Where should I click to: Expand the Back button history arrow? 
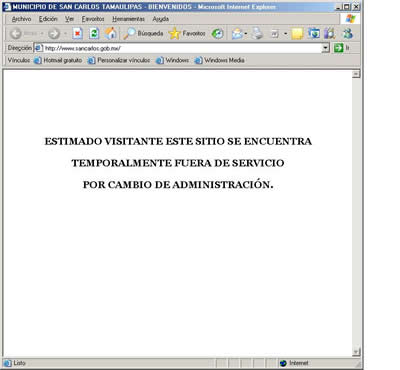42,34
